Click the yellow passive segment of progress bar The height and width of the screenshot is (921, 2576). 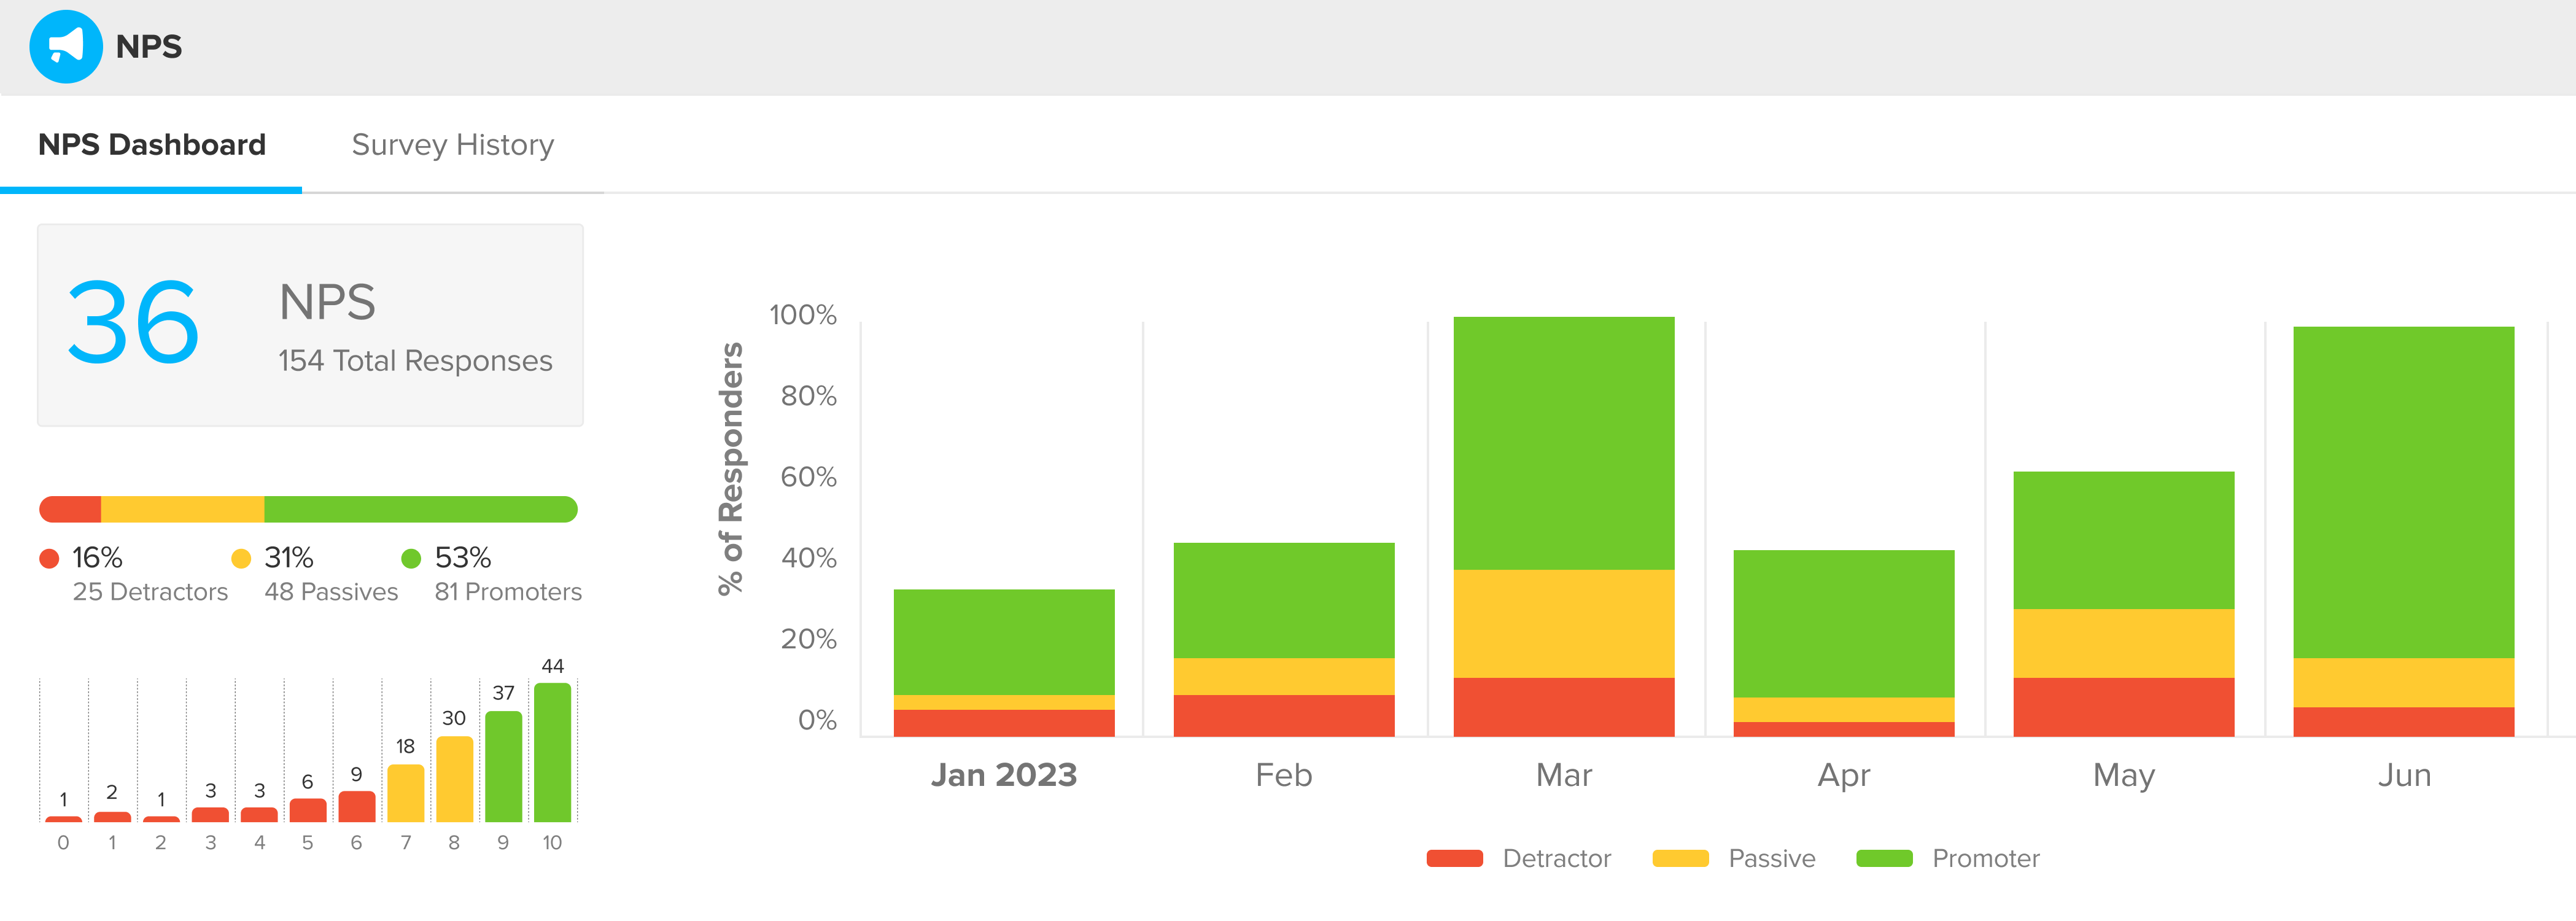pyautogui.click(x=183, y=509)
